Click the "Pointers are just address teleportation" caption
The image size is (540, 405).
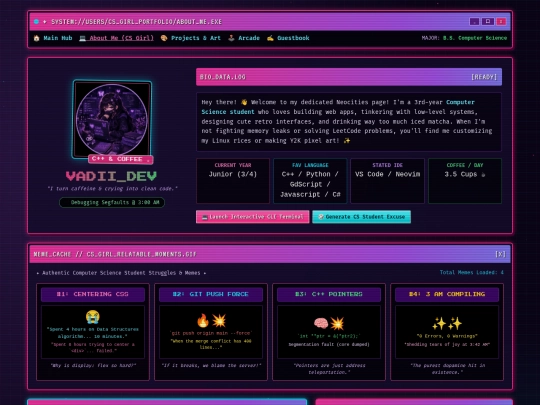(x=329, y=369)
